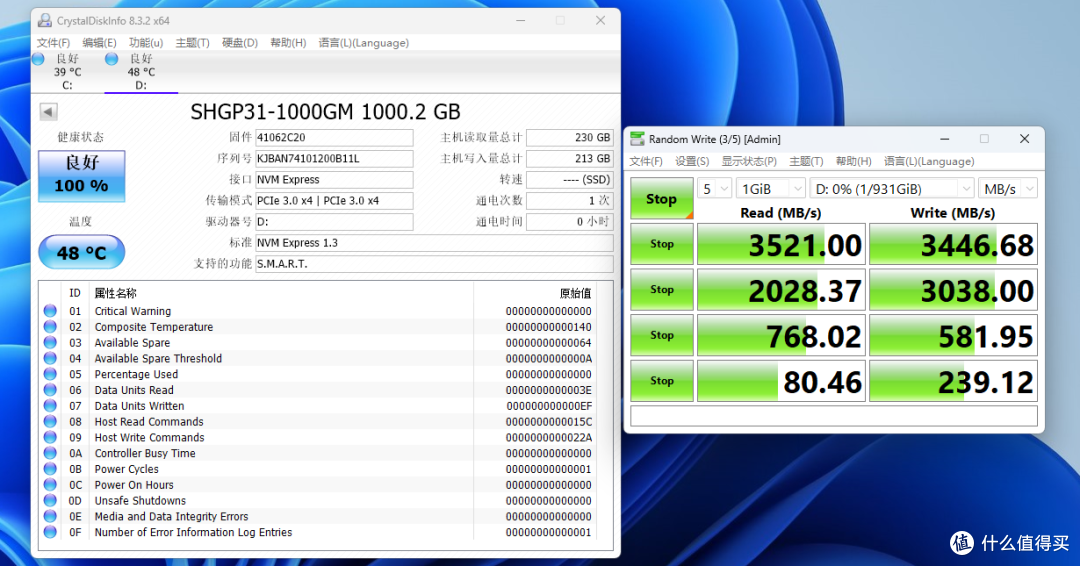Click the previous disk arrow button
1080x566 pixels.
click(x=48, y=112)
